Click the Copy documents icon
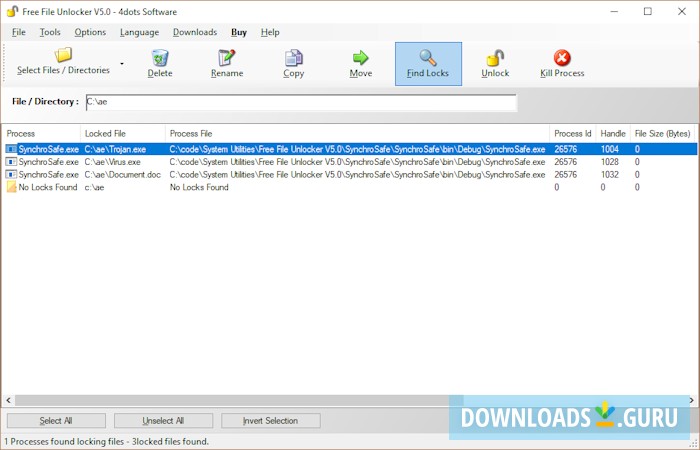700x450 pixels. click(293, 58)
